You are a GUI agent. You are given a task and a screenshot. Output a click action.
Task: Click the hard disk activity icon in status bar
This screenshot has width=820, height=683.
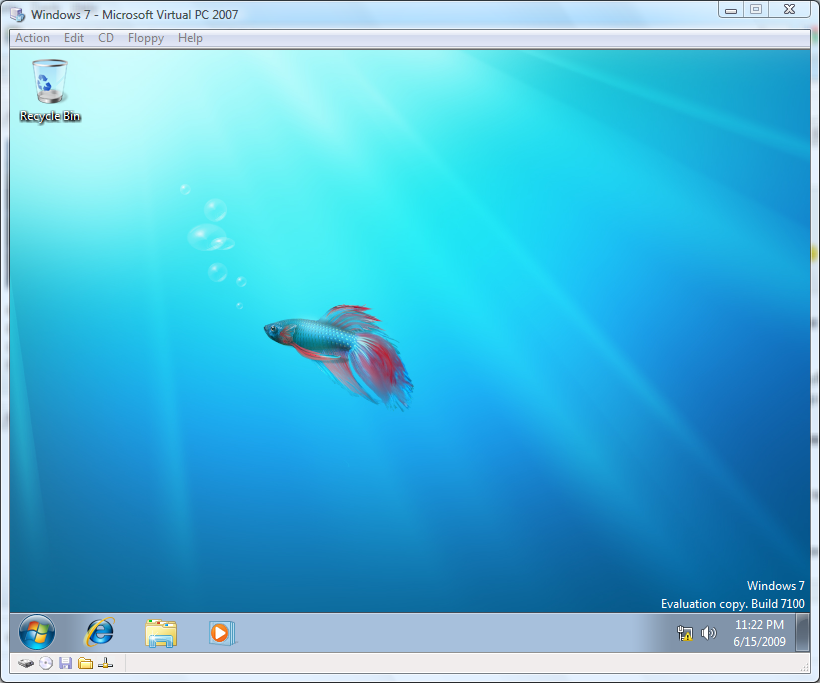point(25,663)
